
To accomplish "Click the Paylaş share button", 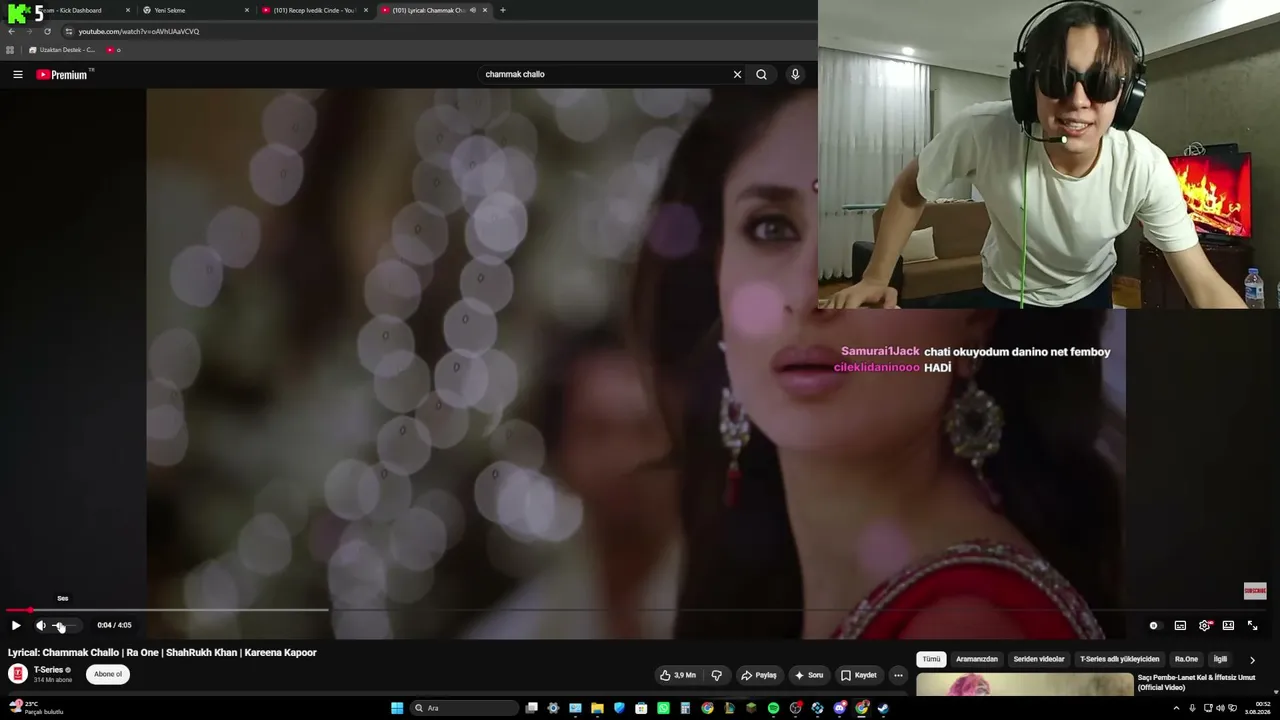I will [759, 675].
